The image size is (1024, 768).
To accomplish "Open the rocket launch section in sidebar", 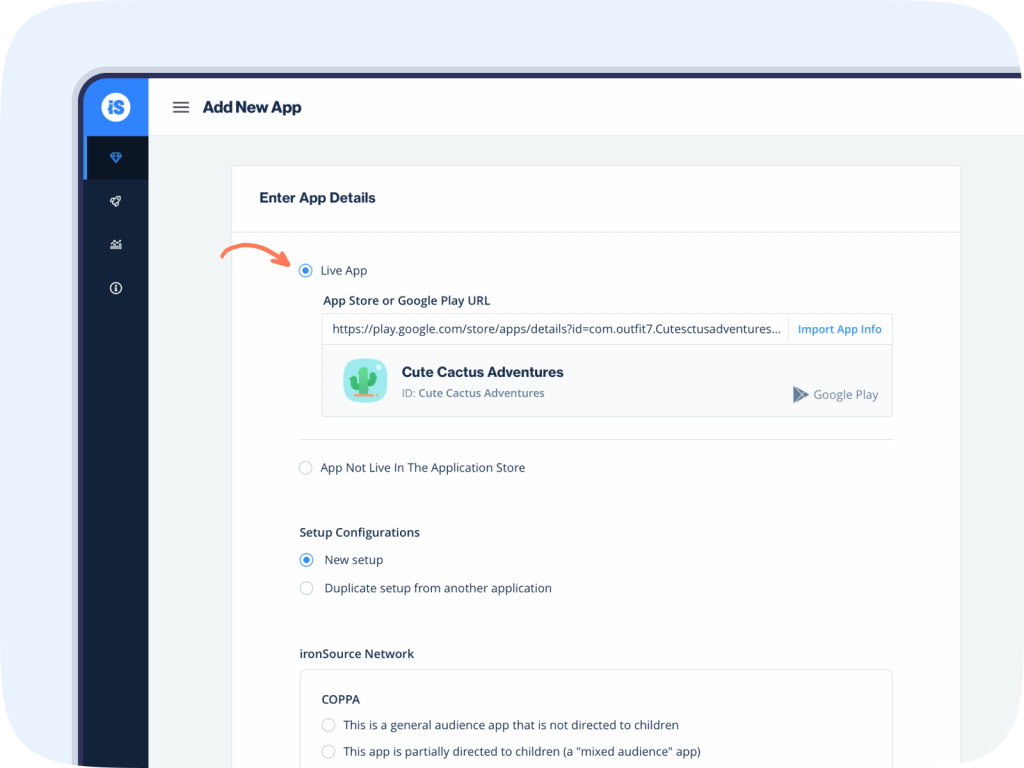I will coord(115,200).
